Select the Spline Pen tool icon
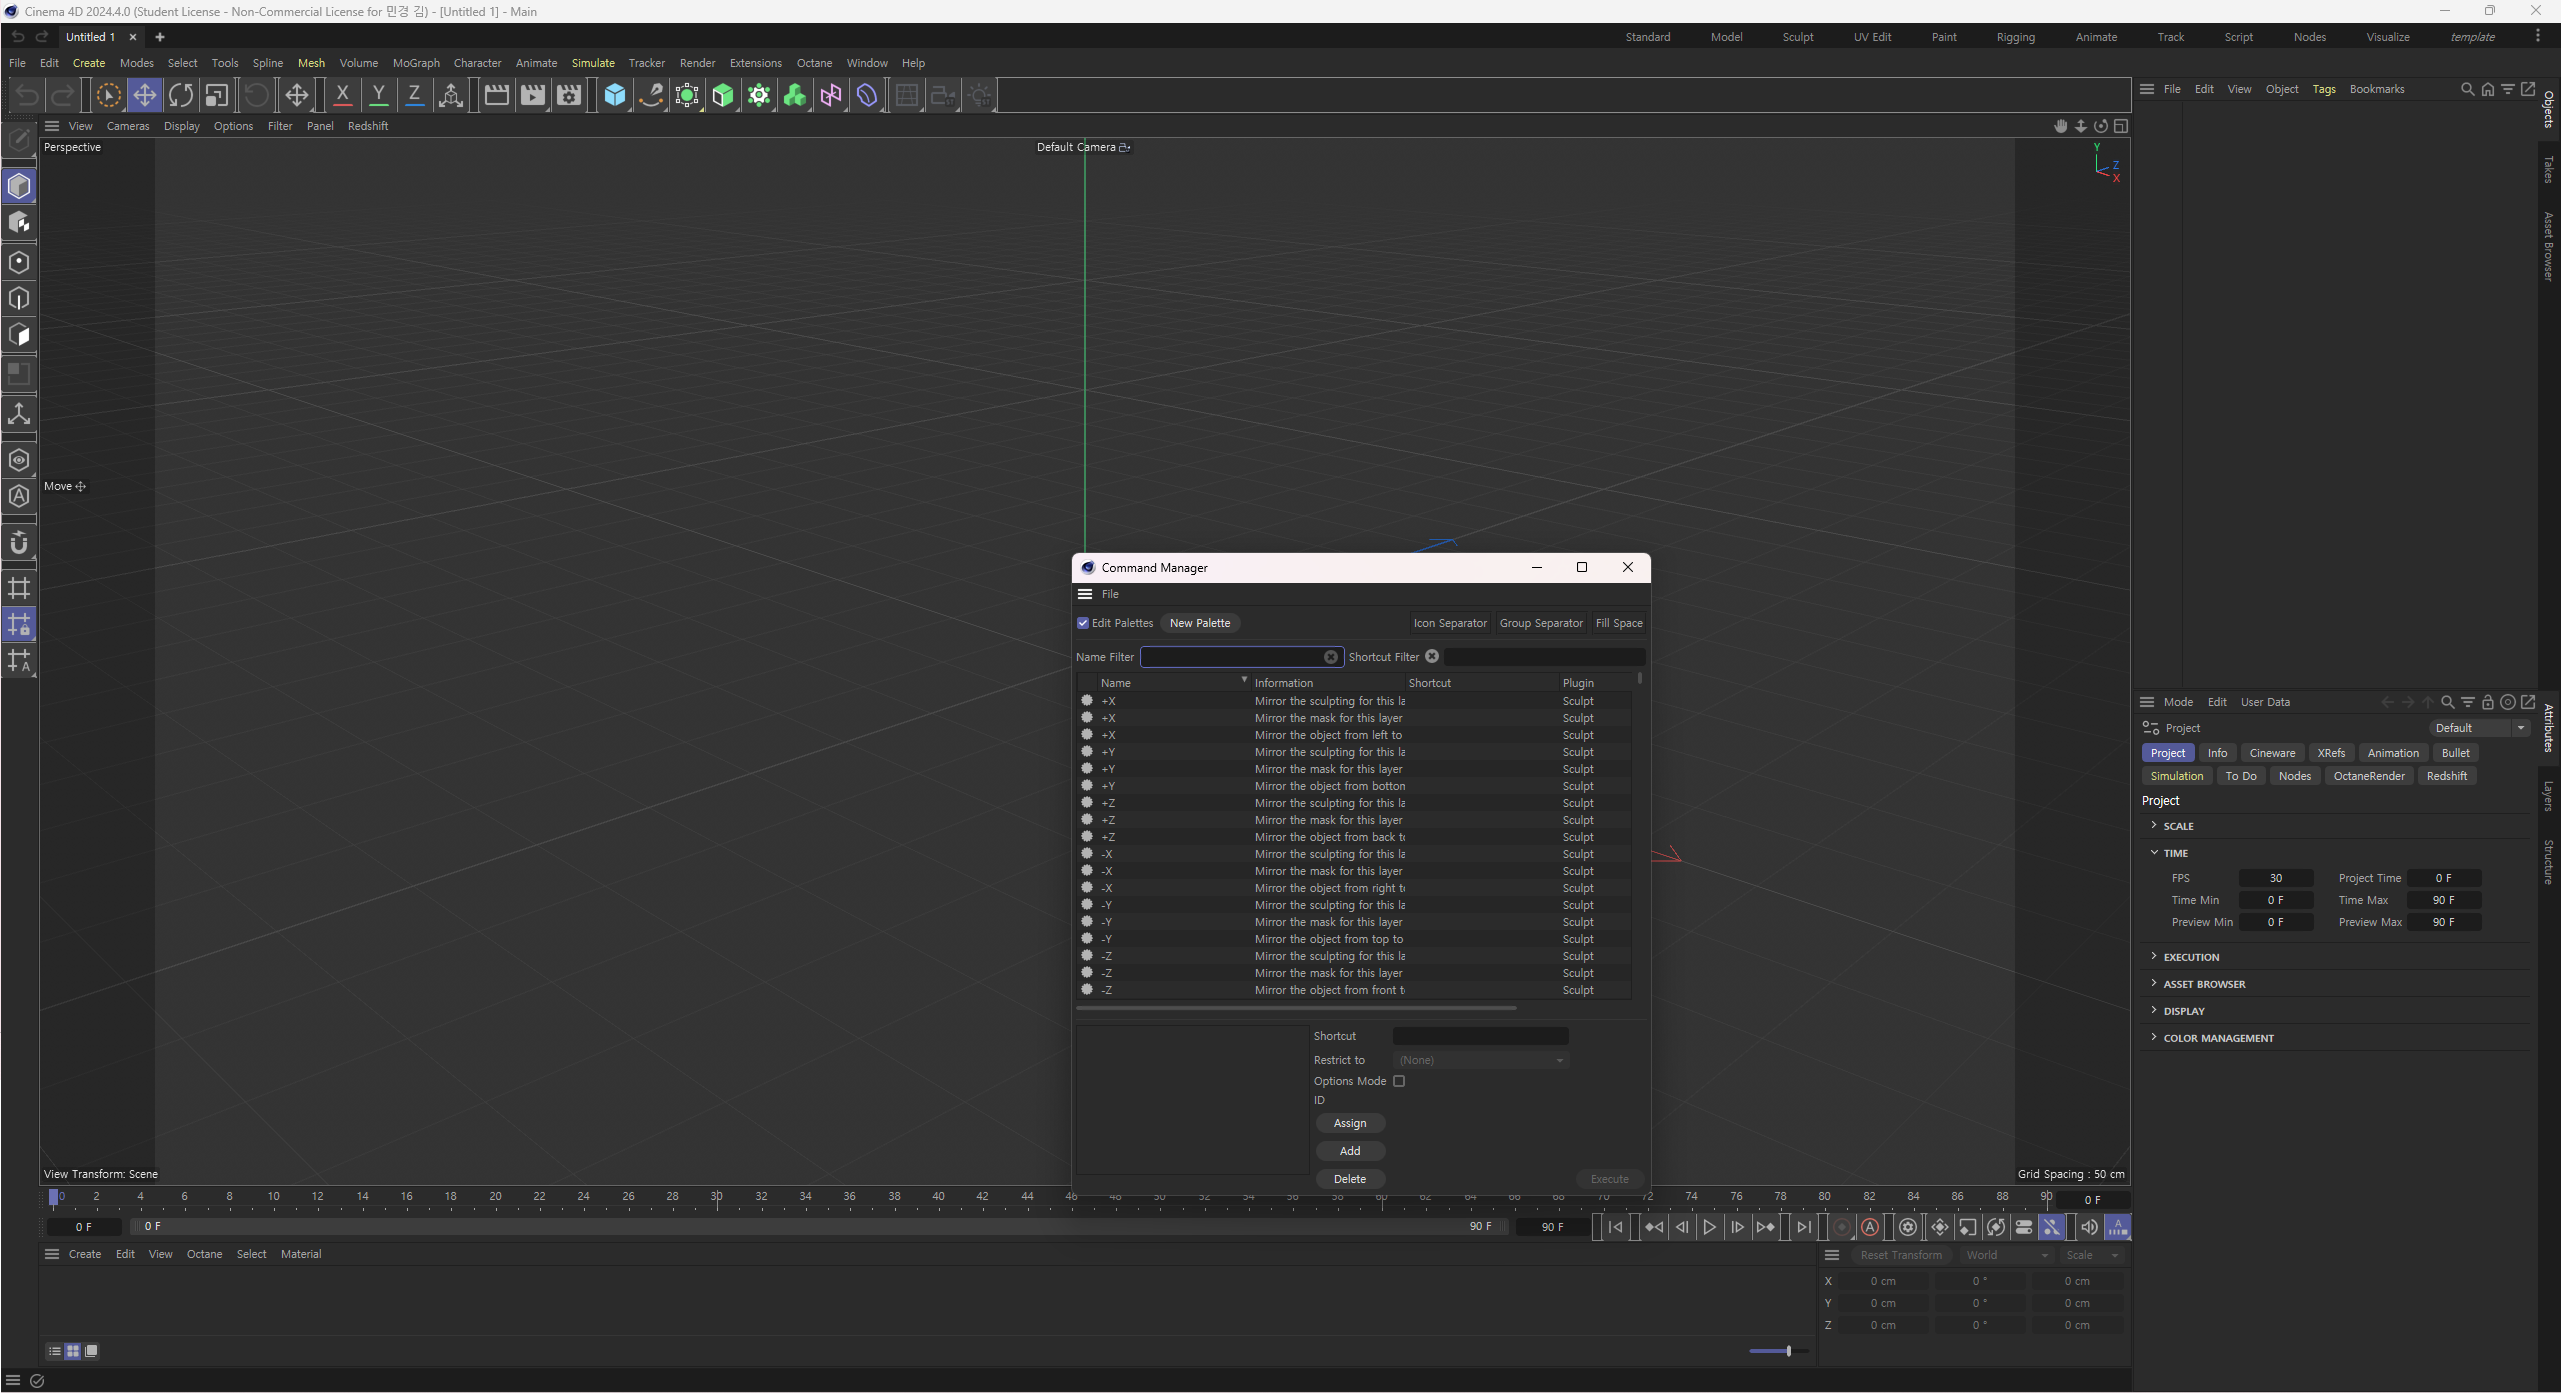 651,95
